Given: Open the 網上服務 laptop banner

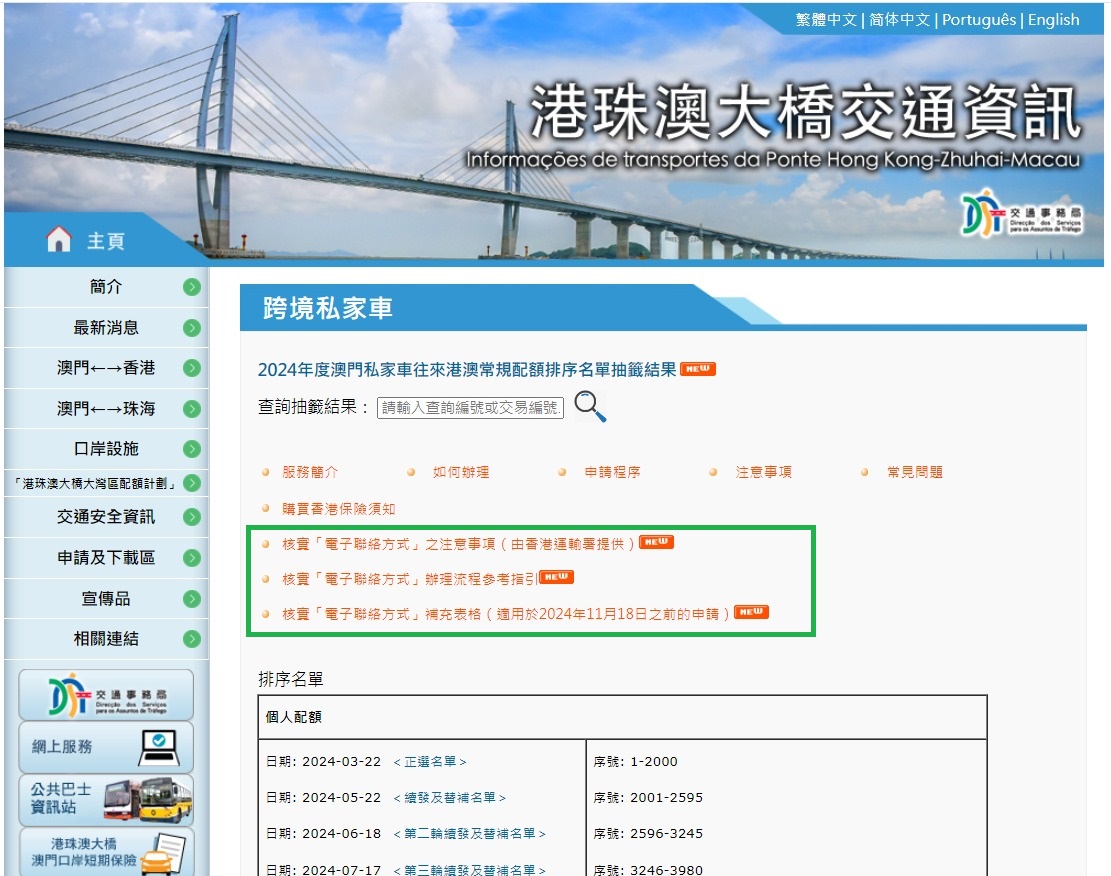Looking at the screenshot, I should [x=106, y=747].
